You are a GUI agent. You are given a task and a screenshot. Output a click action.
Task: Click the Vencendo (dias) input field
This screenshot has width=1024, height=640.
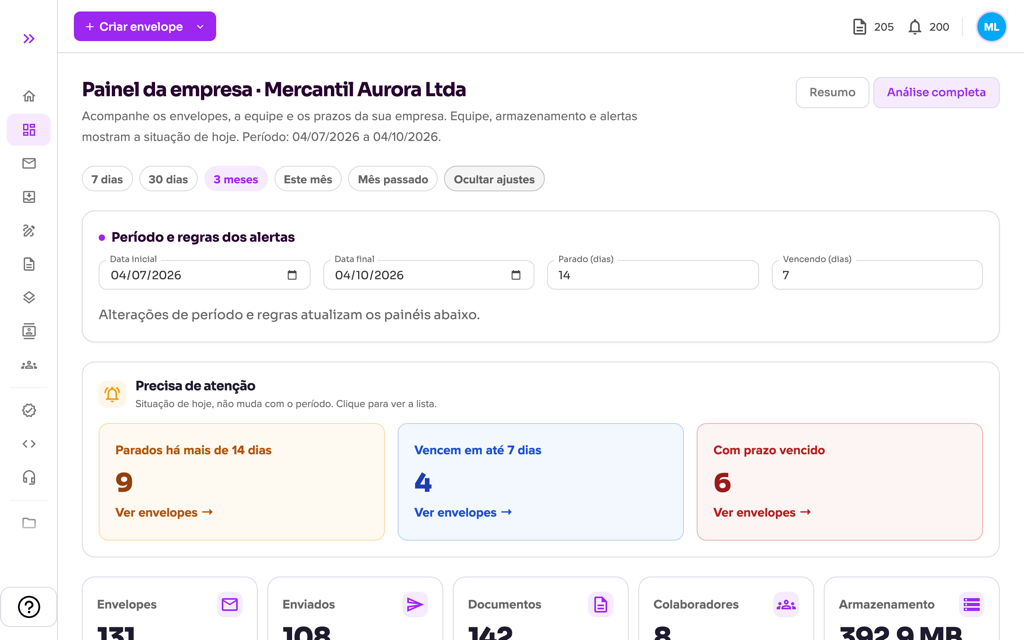[x=877, y=275]
